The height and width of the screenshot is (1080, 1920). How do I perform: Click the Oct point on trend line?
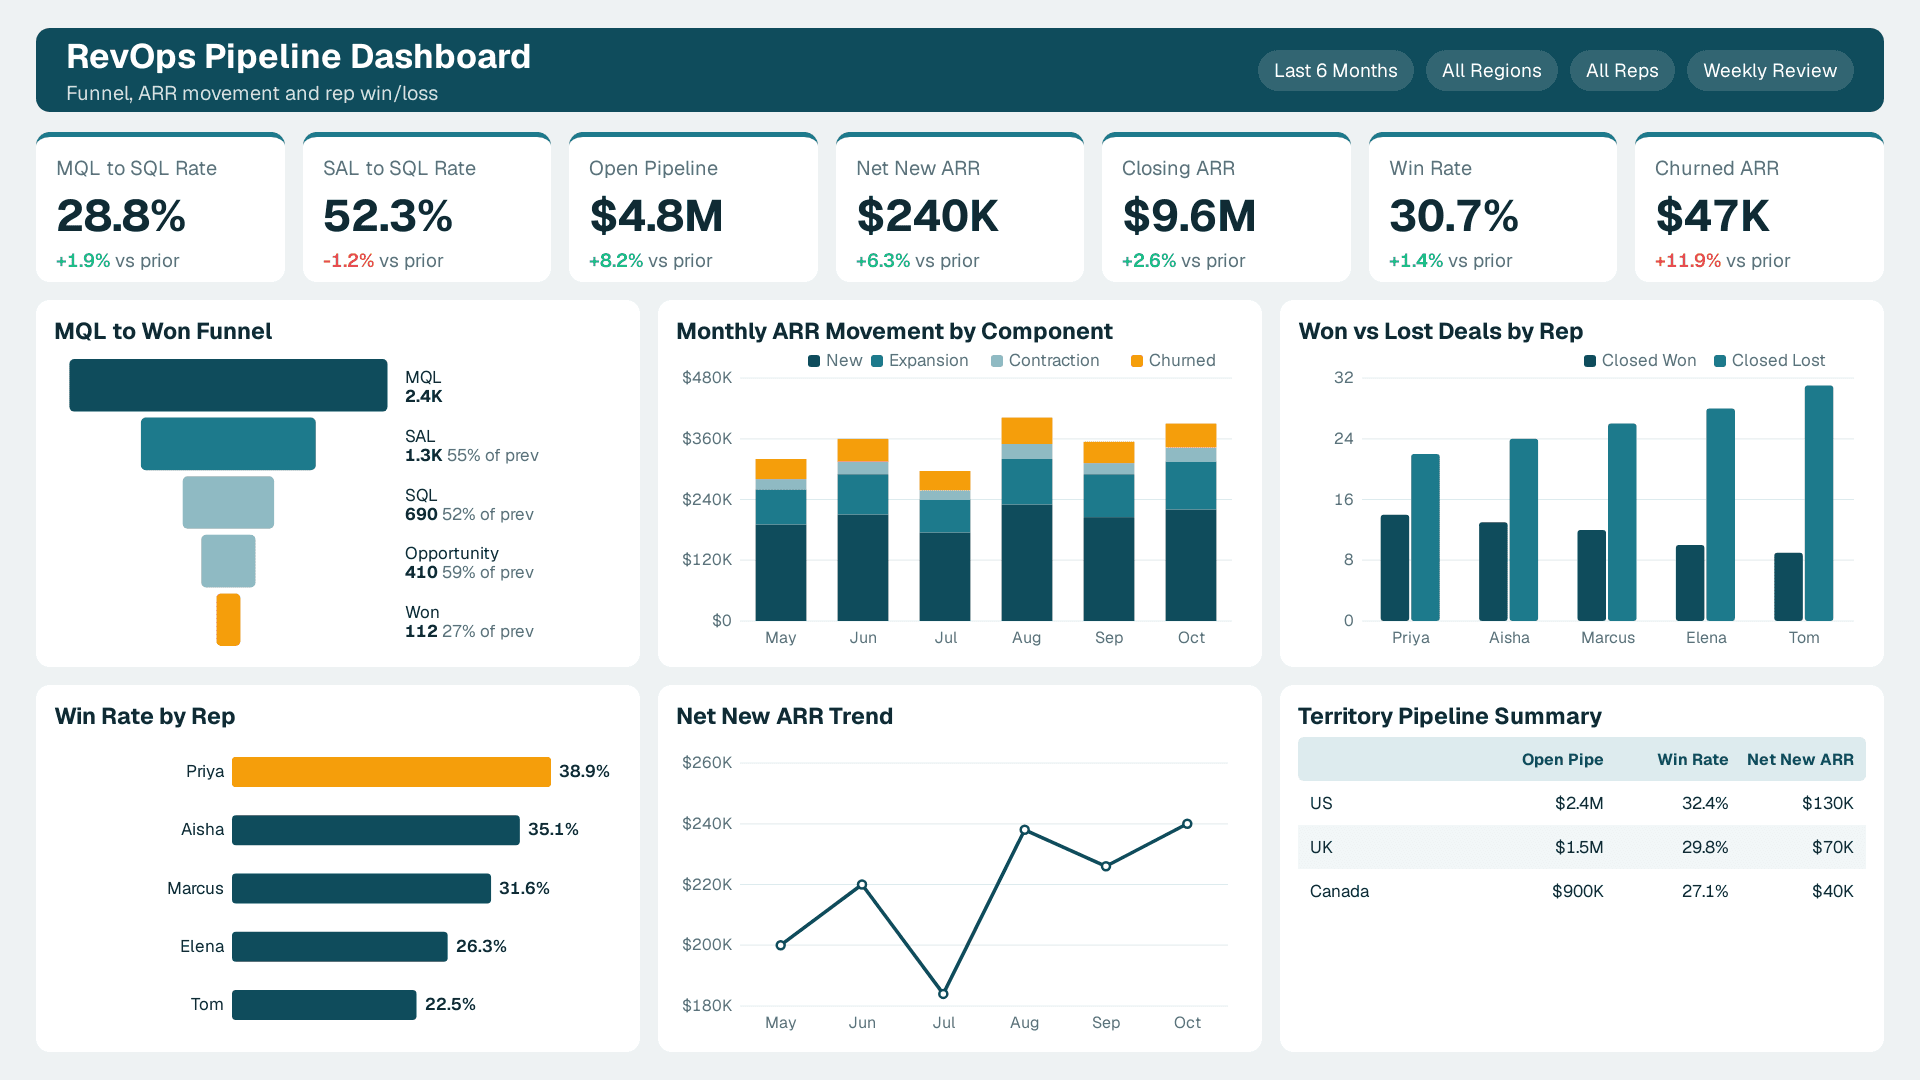(x=1187, y=824)
